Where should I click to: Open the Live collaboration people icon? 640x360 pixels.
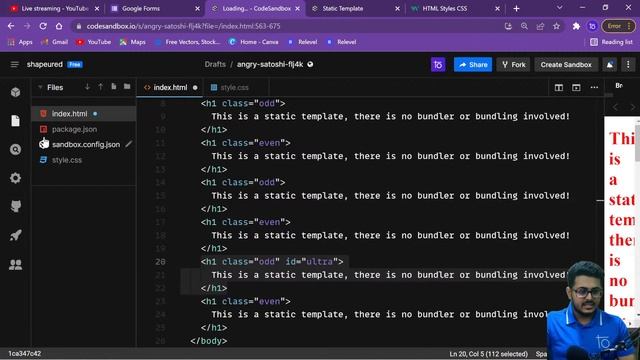(16, 264)
